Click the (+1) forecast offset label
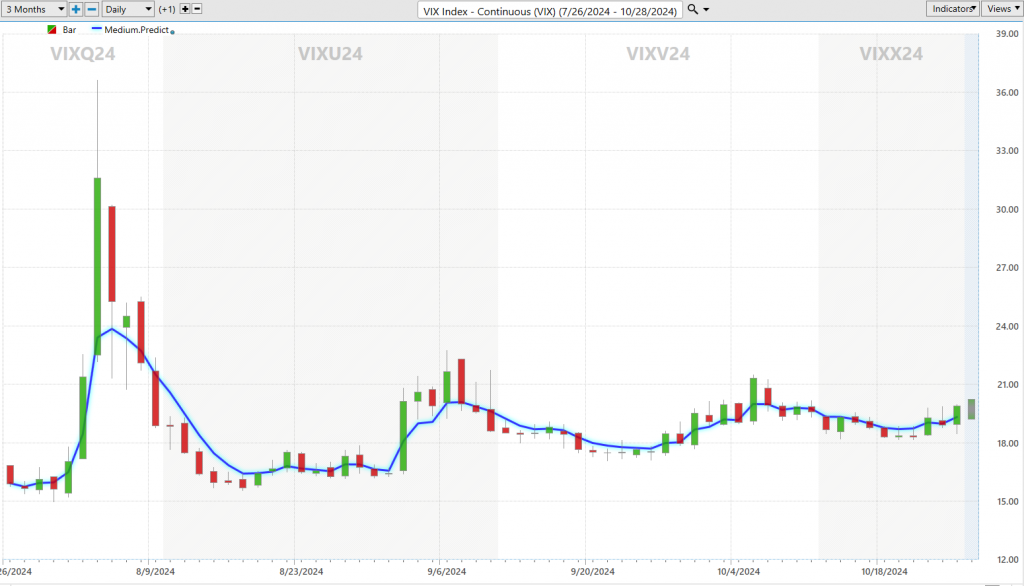 (167, 9)
